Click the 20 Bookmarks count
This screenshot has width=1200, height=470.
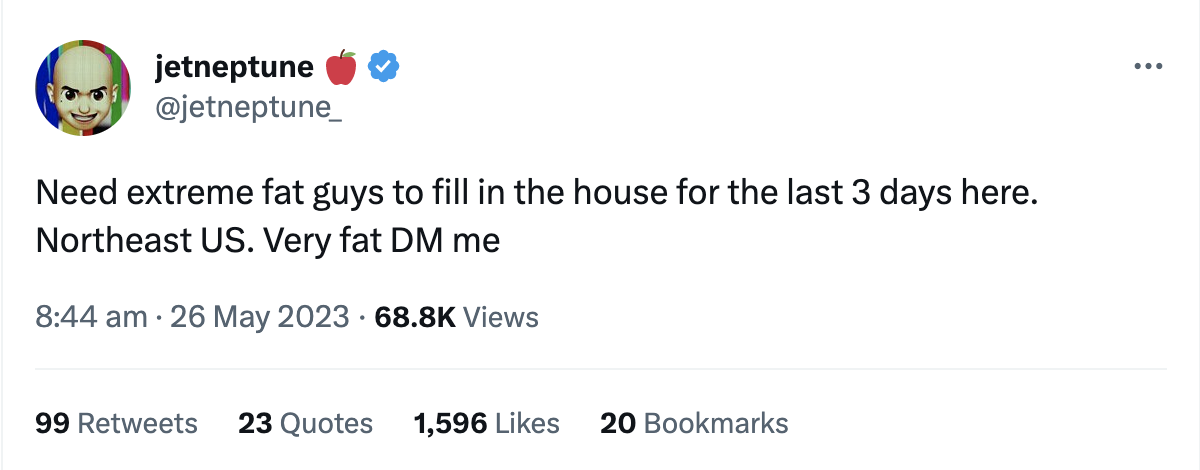coord(694,423)
